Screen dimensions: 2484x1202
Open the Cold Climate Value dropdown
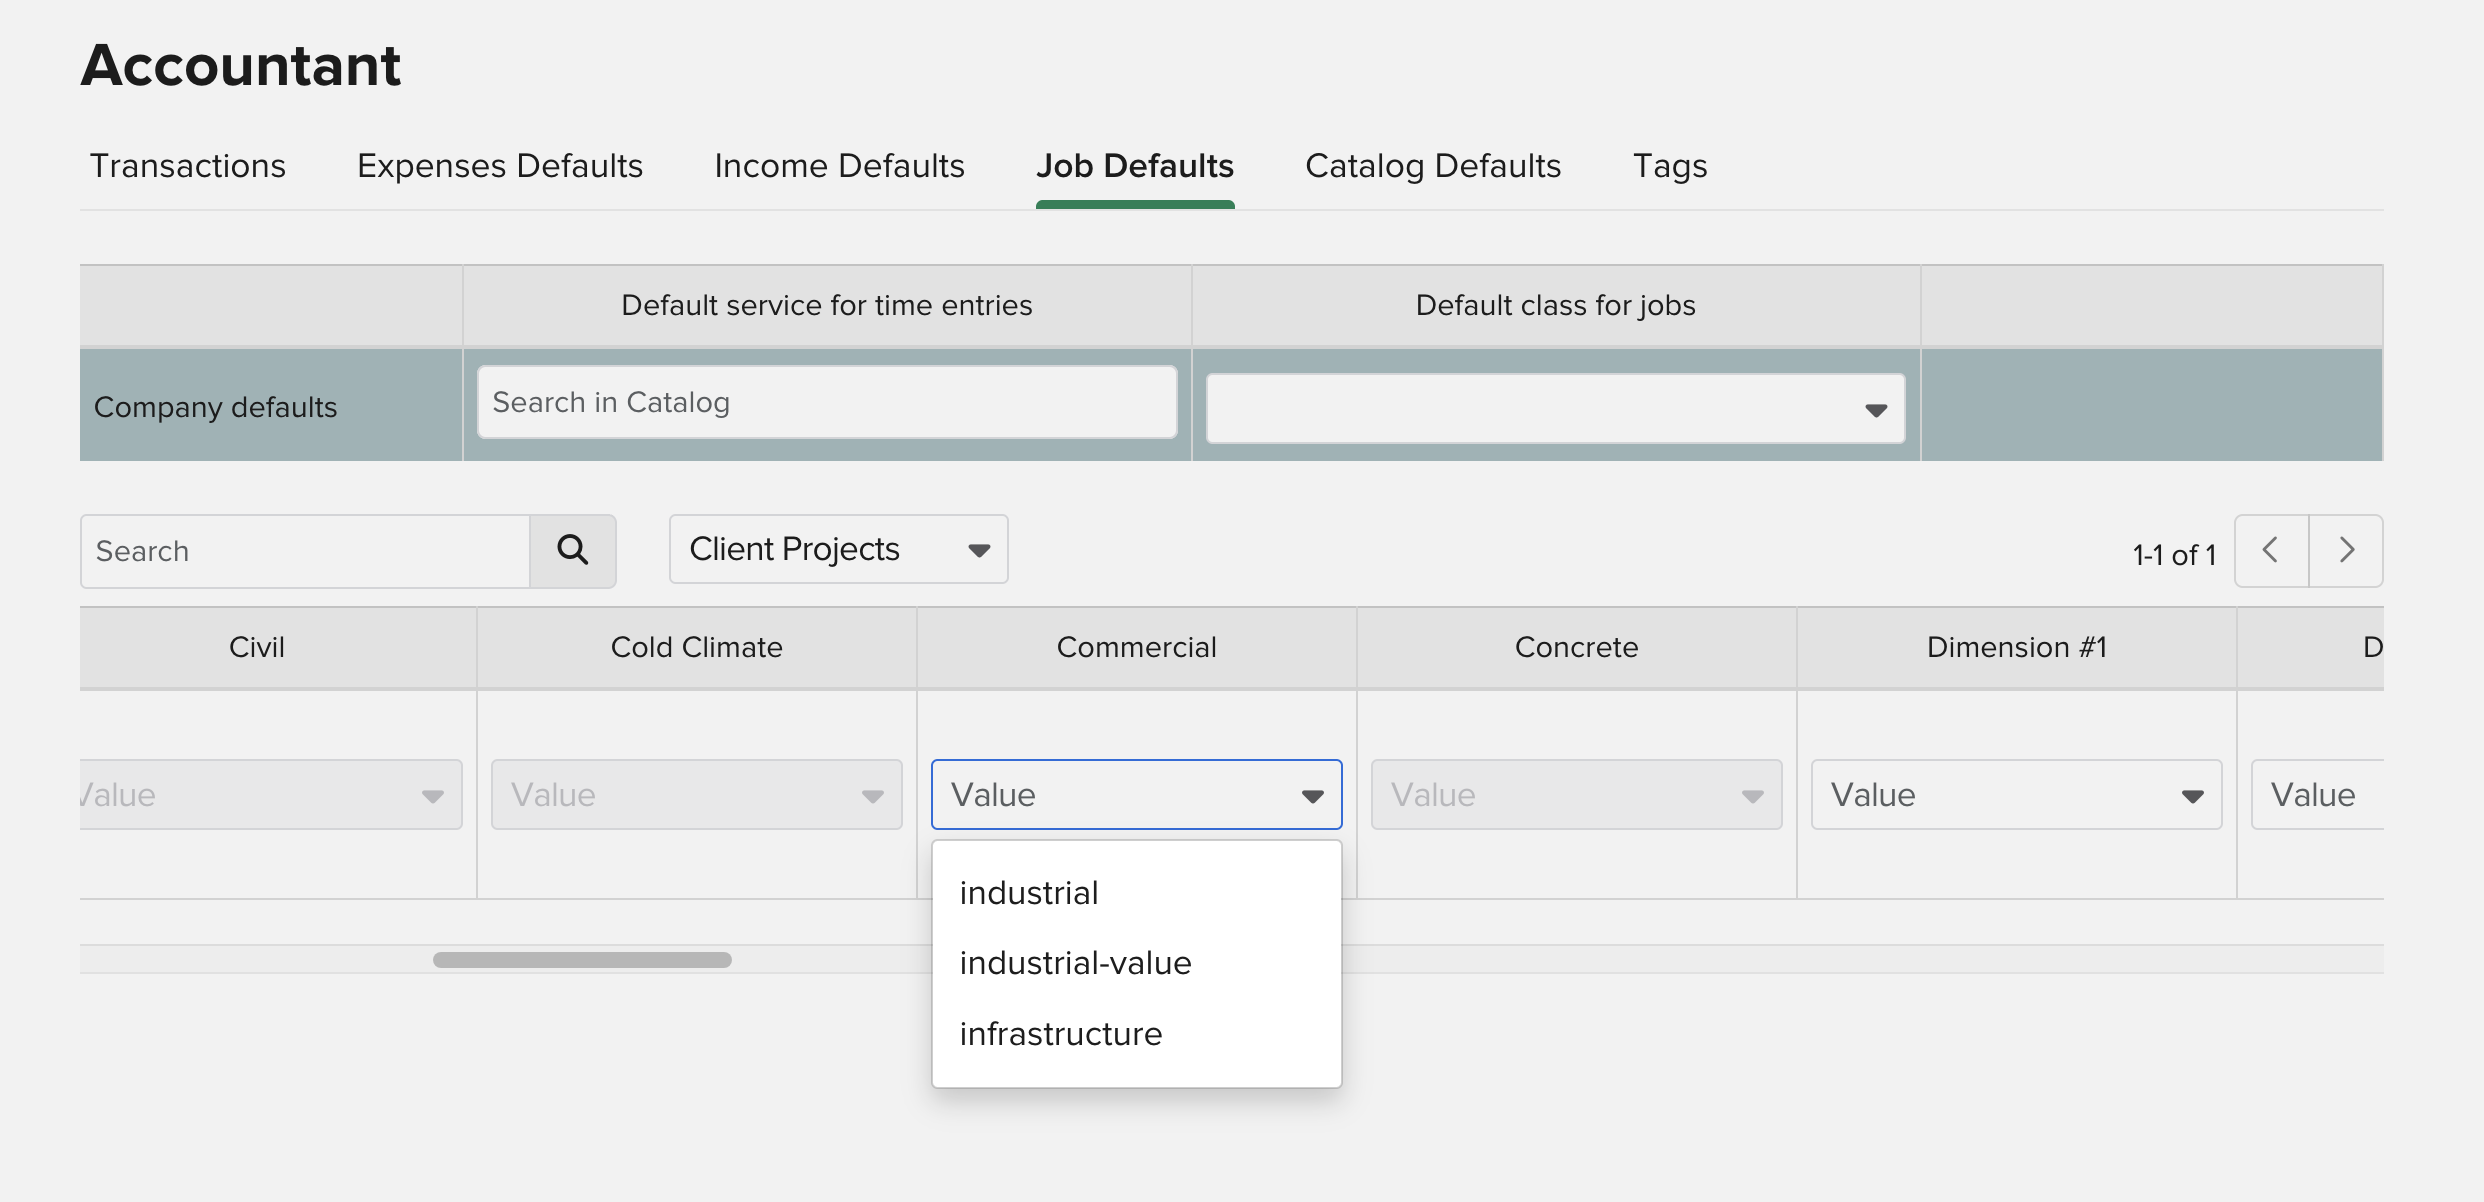[x=696, y=795]
